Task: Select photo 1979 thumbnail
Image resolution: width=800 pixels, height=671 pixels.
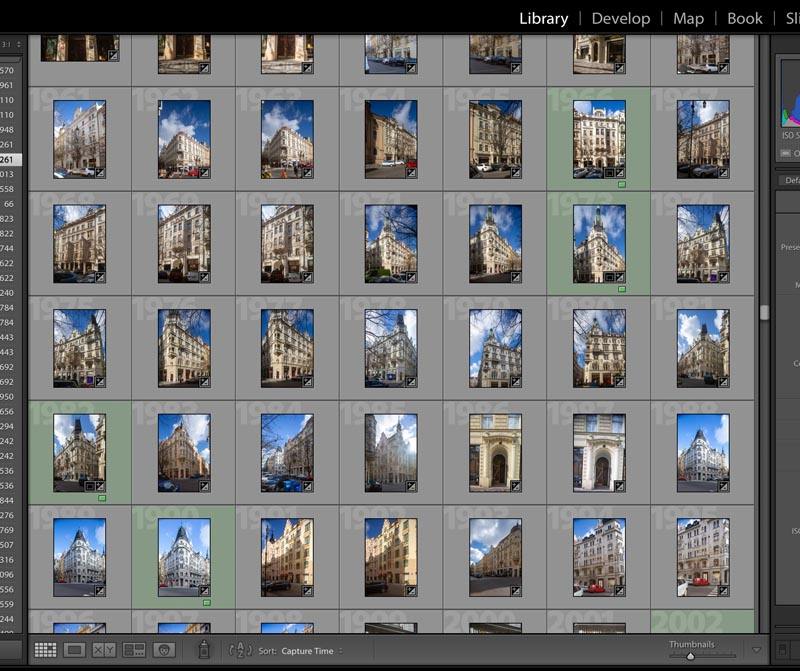Action: pos(495,349)
